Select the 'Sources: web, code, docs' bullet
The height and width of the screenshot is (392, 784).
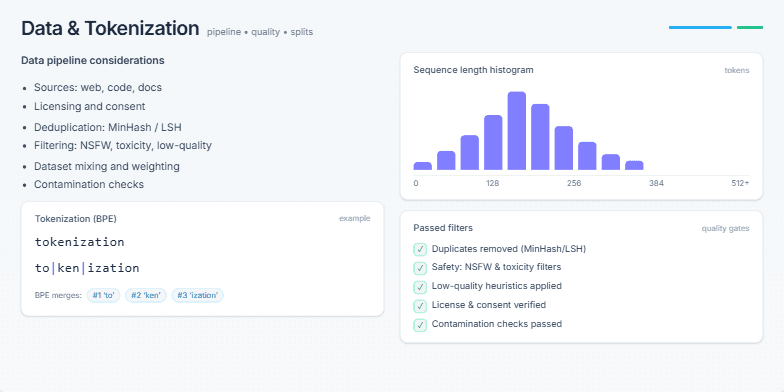click(98, 88)
